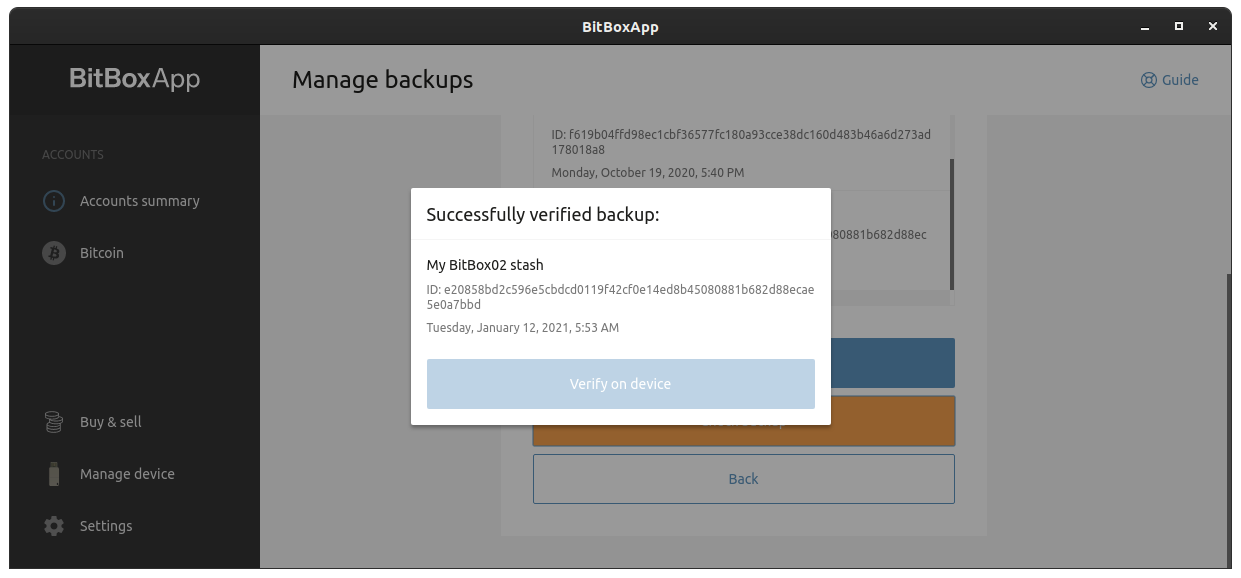Viewport: 1241px width, 578px height.
Task: Click the 'Manage backups' page heading
Action: tap(382, 80)
